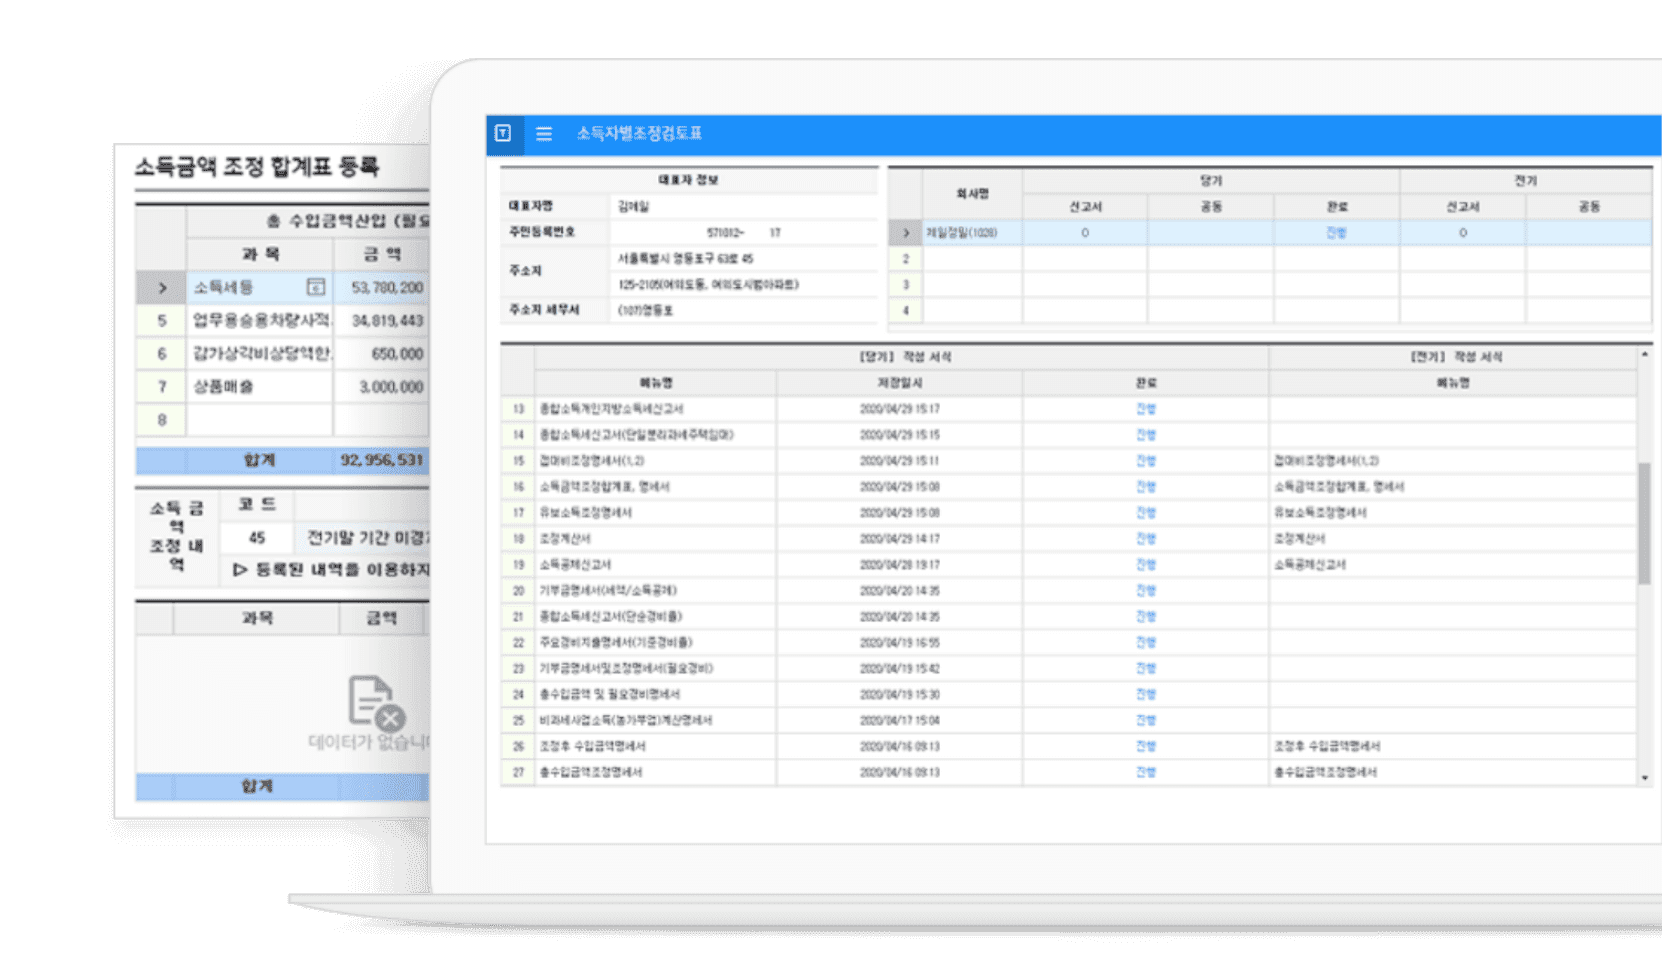Select 비과세사업소득(농가부업)계산명세서 row 25
The width and height of the screenshot is (1662, 960).
pyautogui.click(x=626, y=720)
